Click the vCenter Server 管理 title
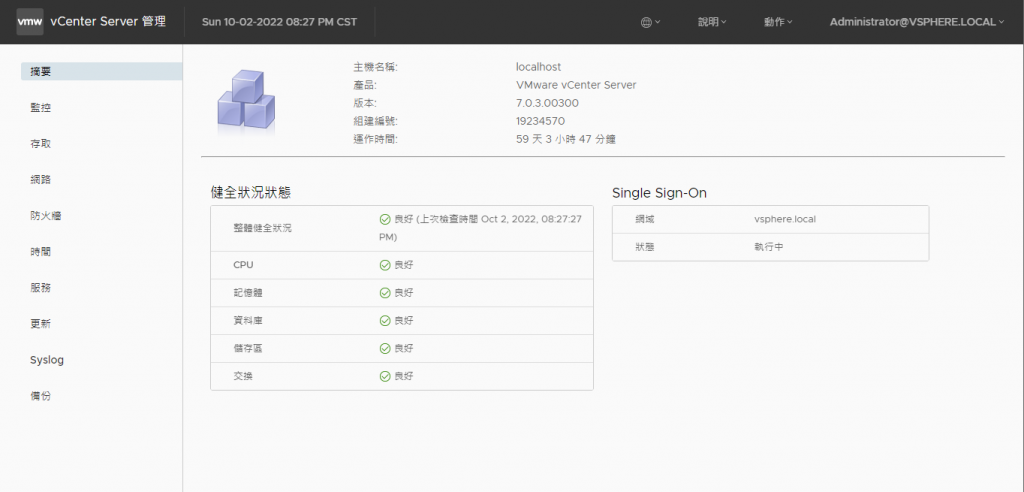The height and width of the screenshot is (492, 1024). (x=108, y=22)
